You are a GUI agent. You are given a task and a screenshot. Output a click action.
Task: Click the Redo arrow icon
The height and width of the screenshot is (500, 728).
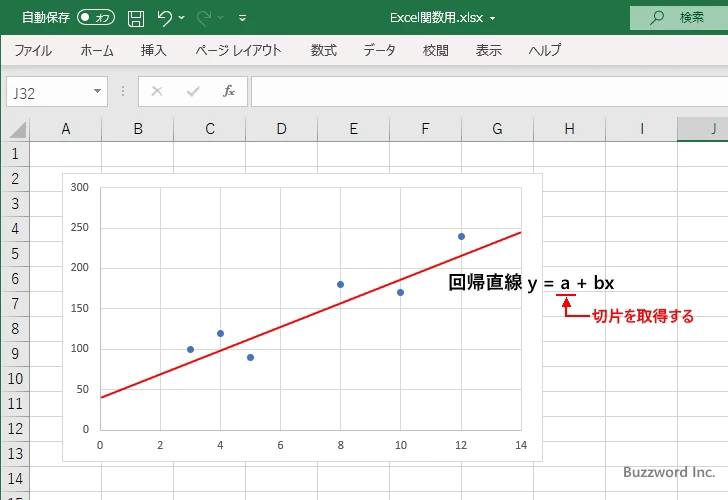point(203,18)
